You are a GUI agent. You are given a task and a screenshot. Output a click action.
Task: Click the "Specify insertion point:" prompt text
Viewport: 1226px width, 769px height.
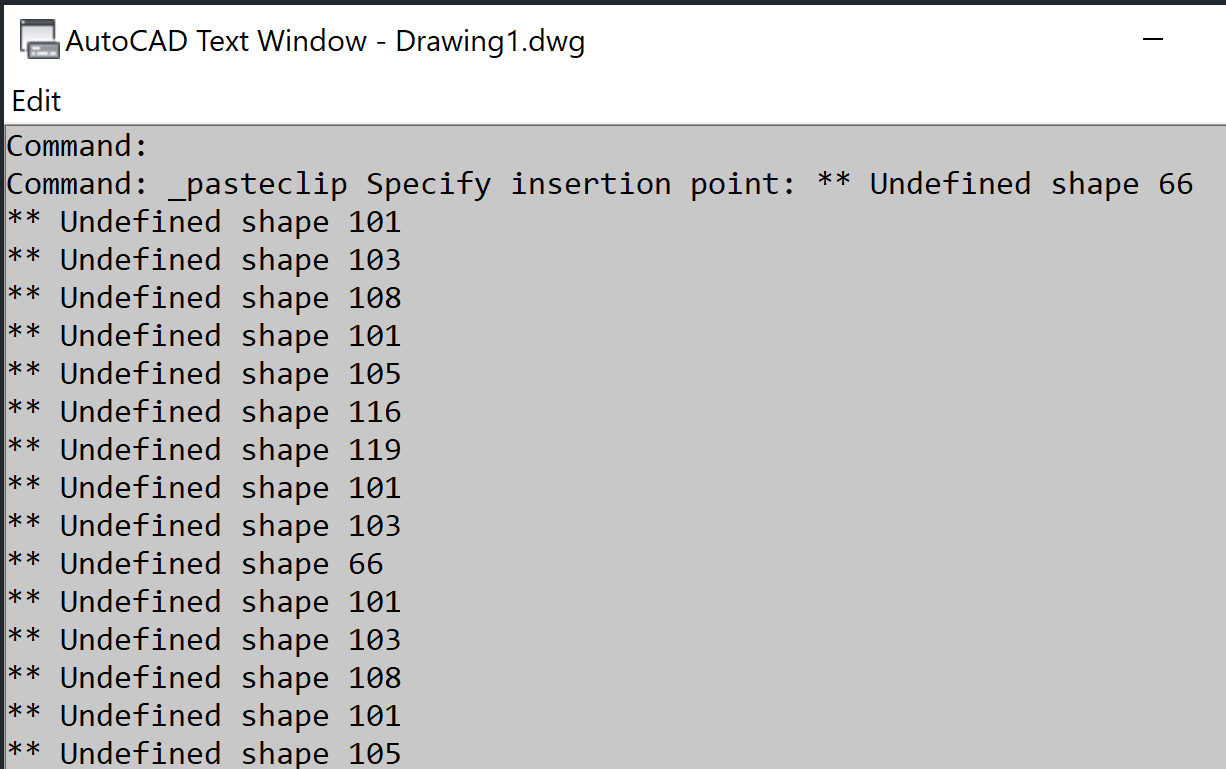(x=582, y=184)
